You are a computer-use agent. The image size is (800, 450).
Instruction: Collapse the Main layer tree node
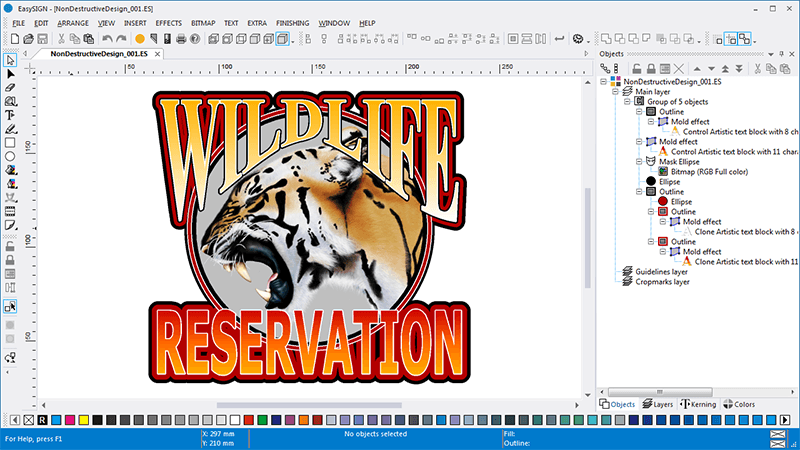pyautogui.click(x=615, y=91)
